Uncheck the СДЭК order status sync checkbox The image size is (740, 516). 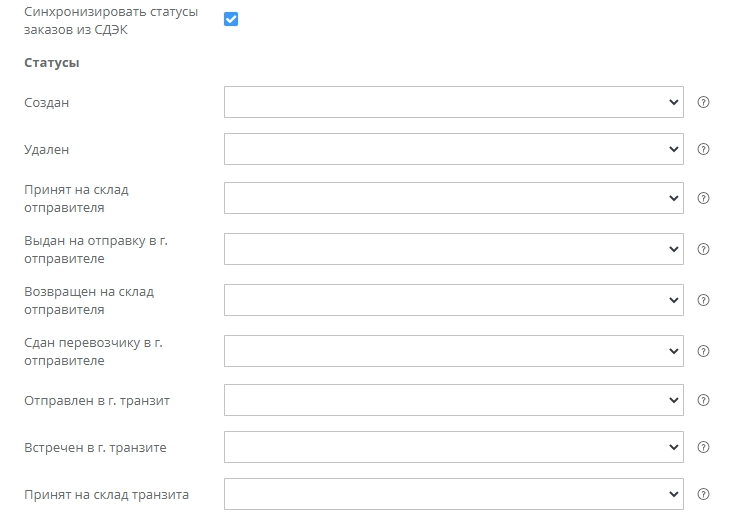[231, 19]
